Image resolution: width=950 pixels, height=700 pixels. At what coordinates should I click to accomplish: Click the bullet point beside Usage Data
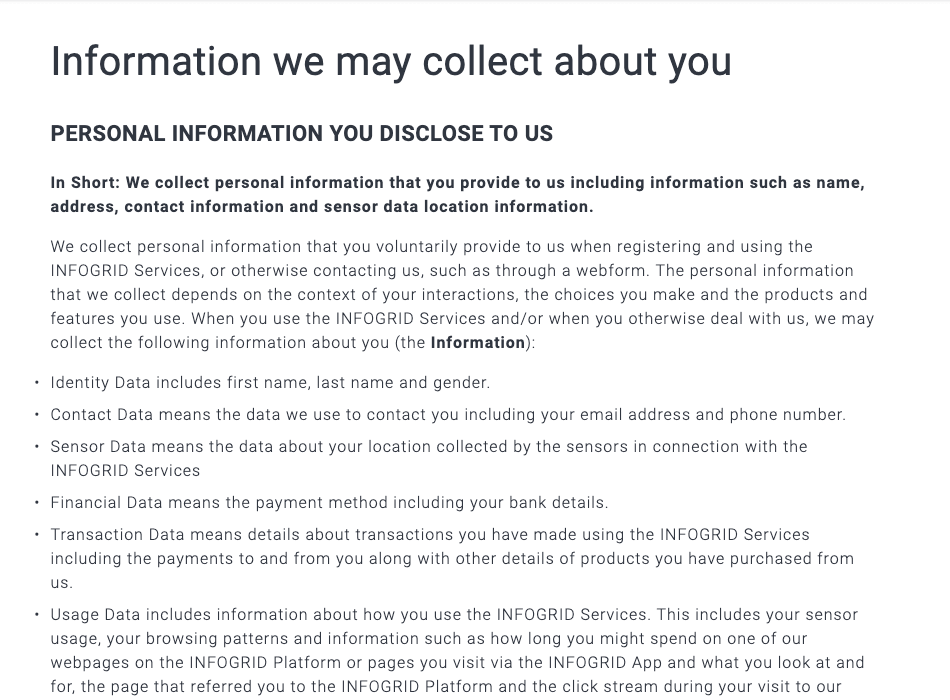click(37, 615)
